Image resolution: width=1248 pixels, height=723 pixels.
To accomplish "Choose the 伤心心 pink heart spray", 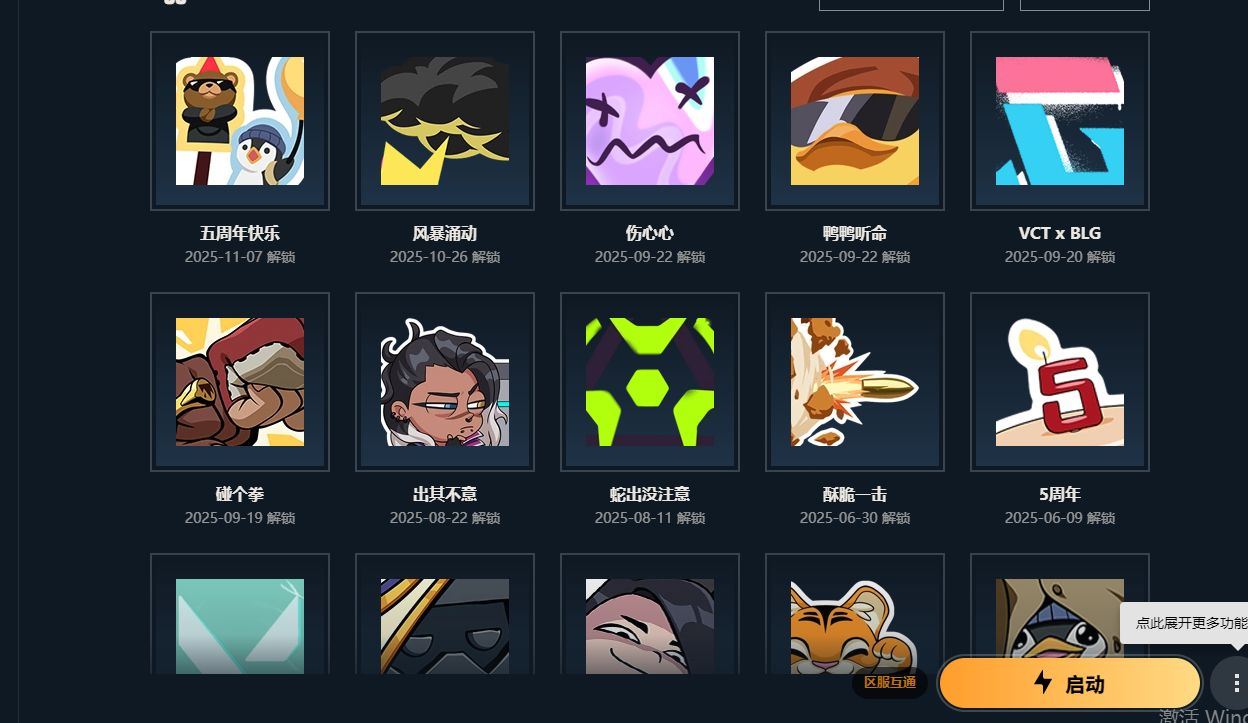I will pos(650,121).
